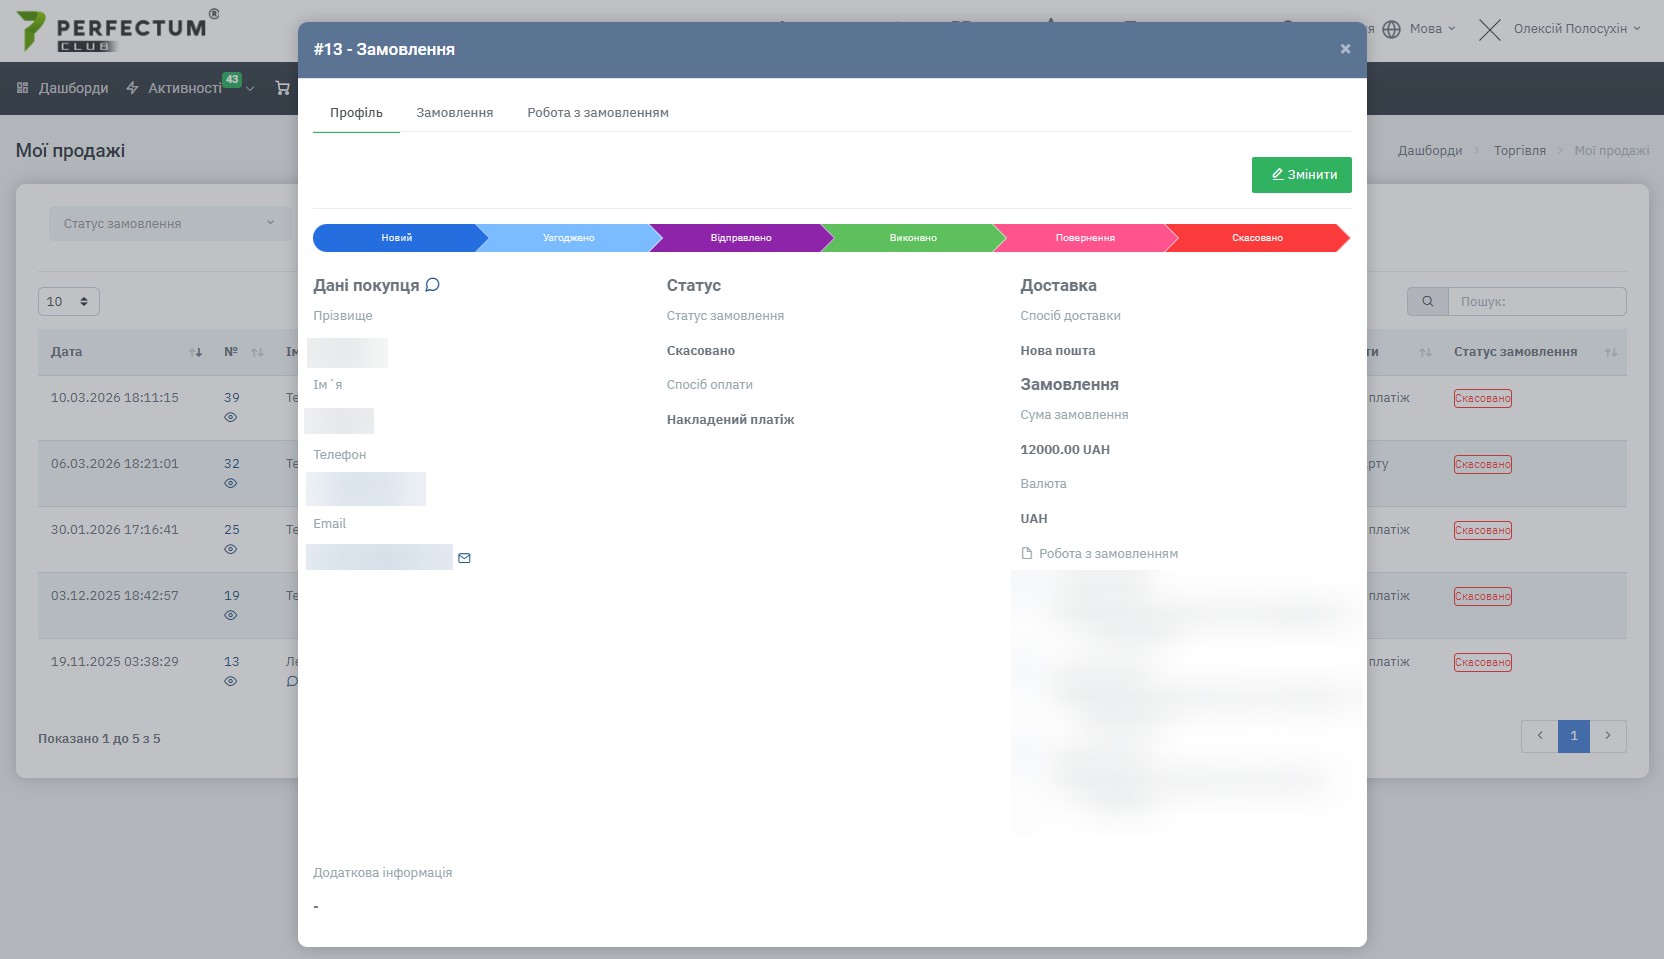1664x959 pixels.
Task: Click the globe language icon
Action: click(1391, 29)
